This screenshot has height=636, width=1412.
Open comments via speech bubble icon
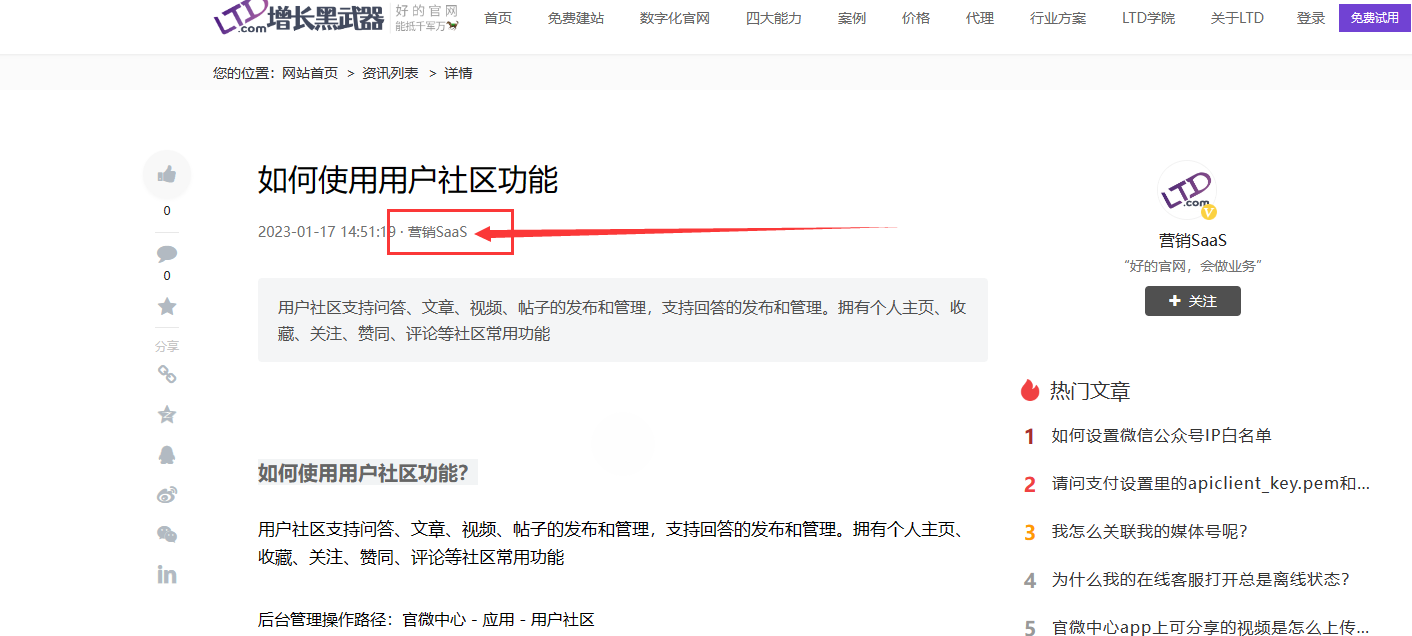(x=167, y=253)
